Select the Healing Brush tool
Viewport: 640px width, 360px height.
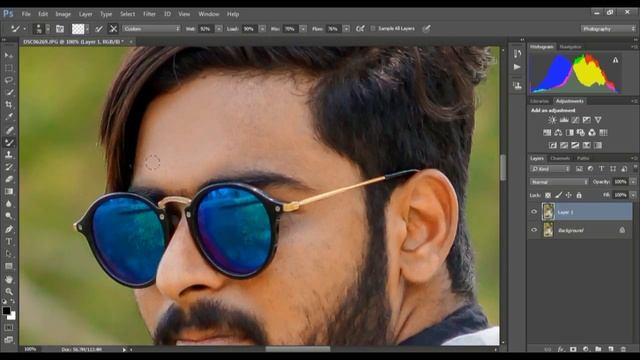(x=9, y=130)
